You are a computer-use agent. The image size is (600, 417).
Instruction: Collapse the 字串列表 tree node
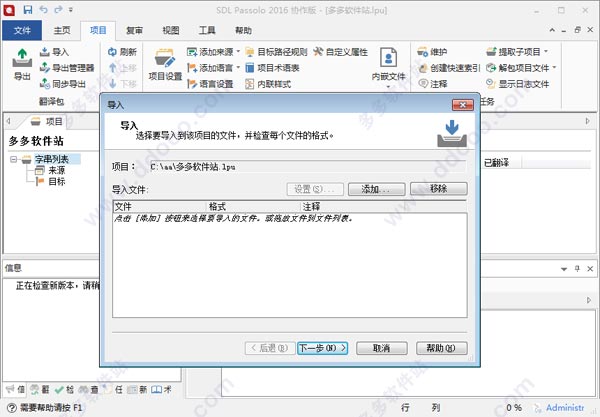14,159
